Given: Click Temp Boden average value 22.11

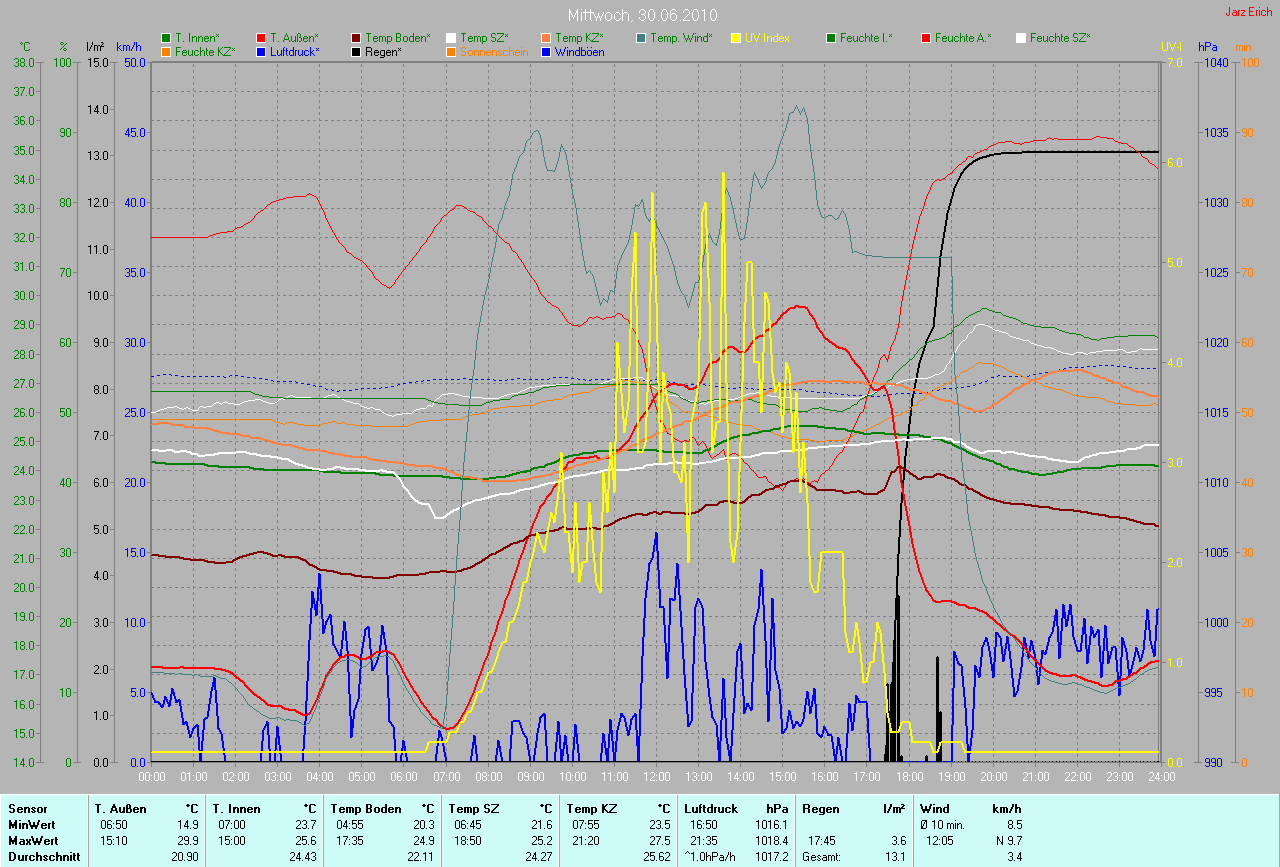Looking at the screenshot, I should point(419,857).
